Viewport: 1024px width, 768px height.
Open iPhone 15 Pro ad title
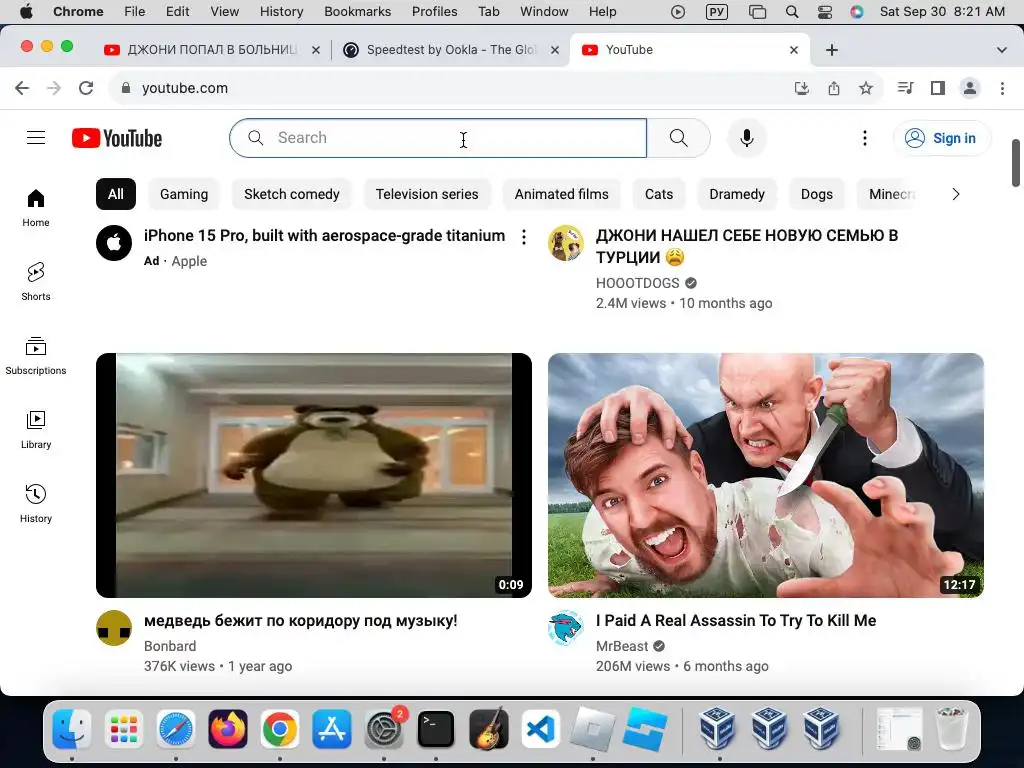(325, 236)
